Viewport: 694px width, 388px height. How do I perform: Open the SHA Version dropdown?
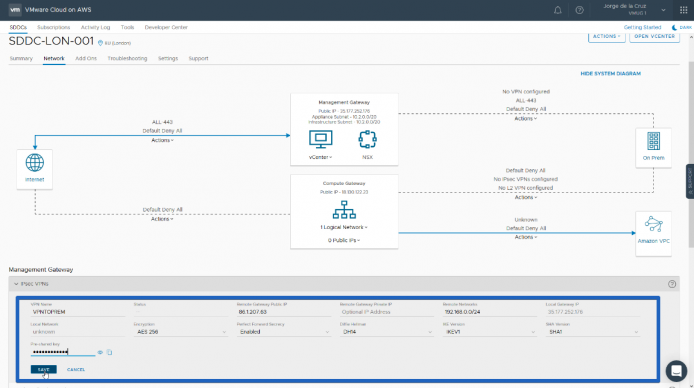pos(593,332)
